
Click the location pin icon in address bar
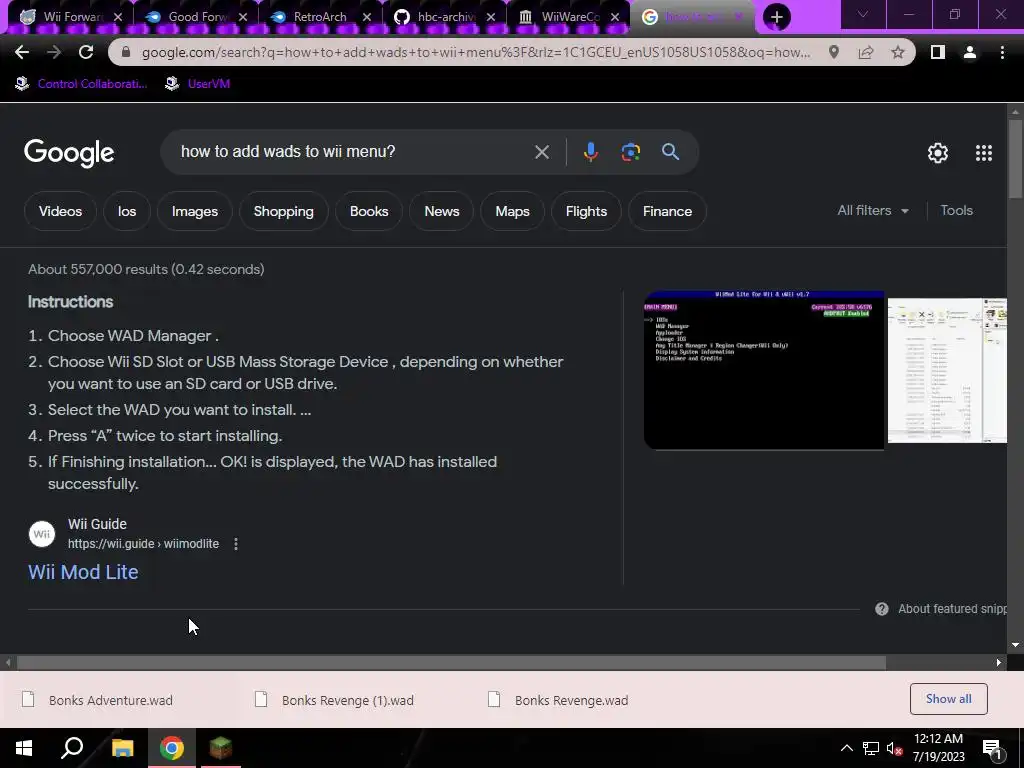point(834,52)
